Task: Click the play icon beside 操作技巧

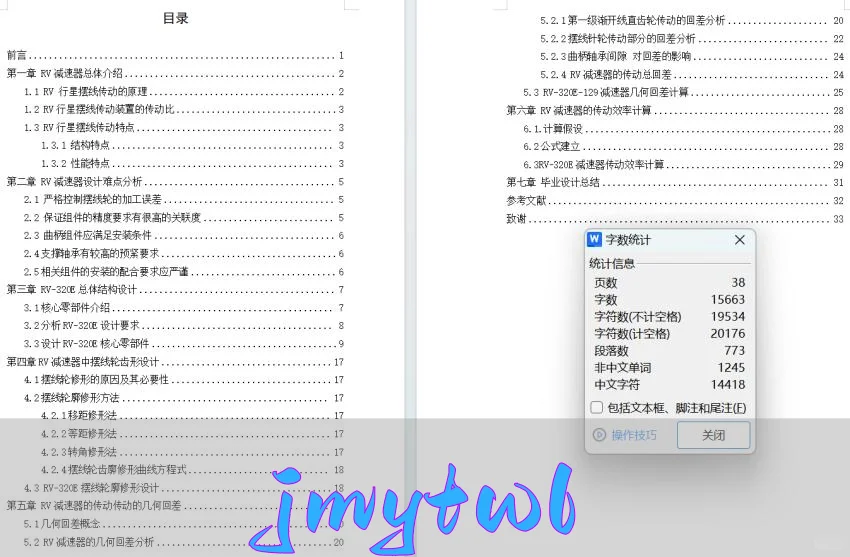Action: click(x=599, y=435)
